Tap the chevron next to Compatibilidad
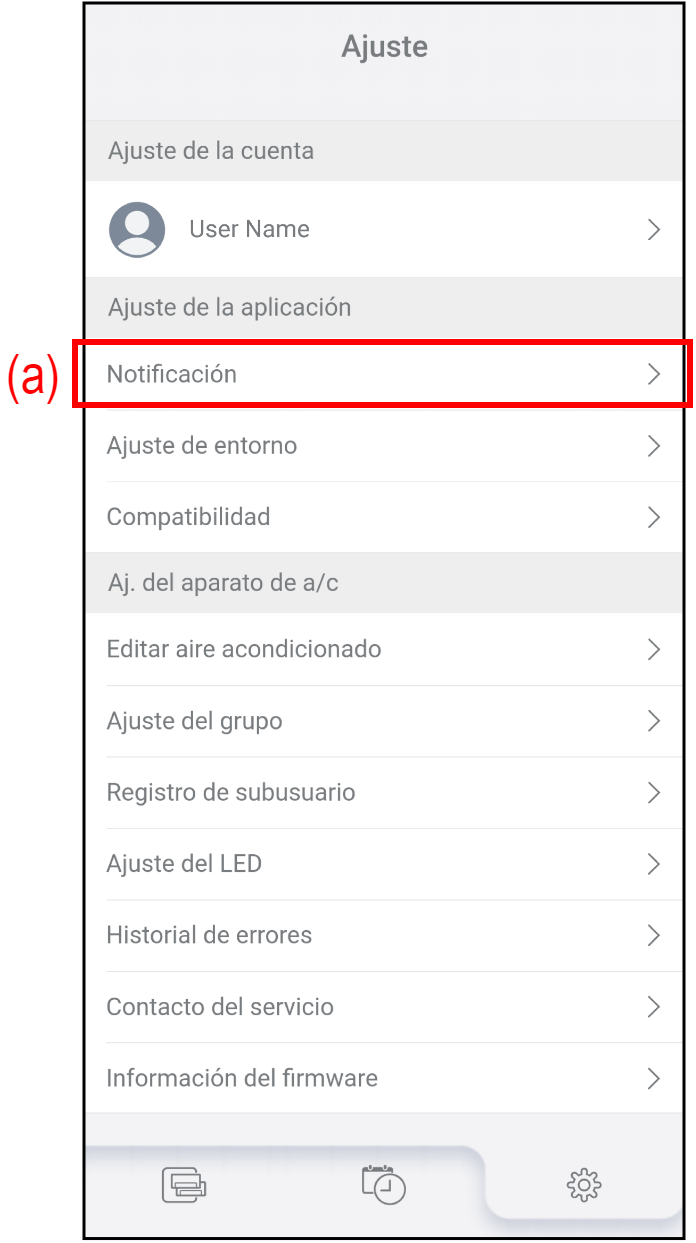The width and height of the screenshot is (696, 1243). (x=654, y=517)
